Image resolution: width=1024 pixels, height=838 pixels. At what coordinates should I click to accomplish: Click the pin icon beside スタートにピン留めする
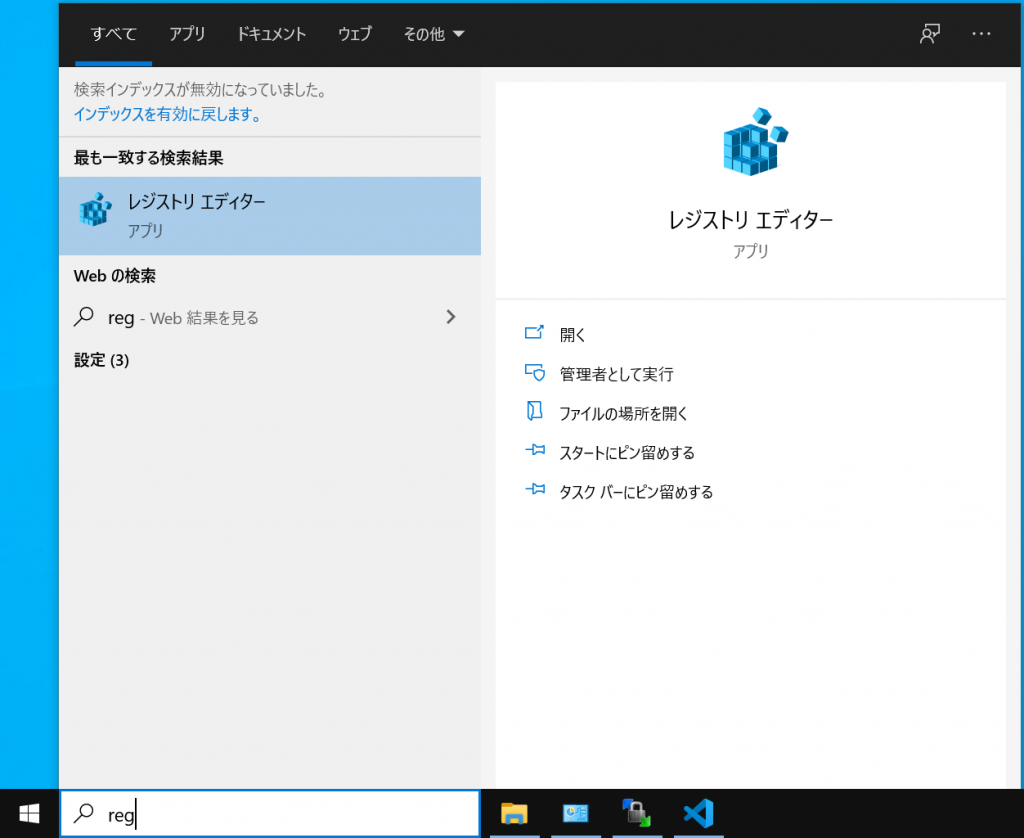tap(535, 450)
